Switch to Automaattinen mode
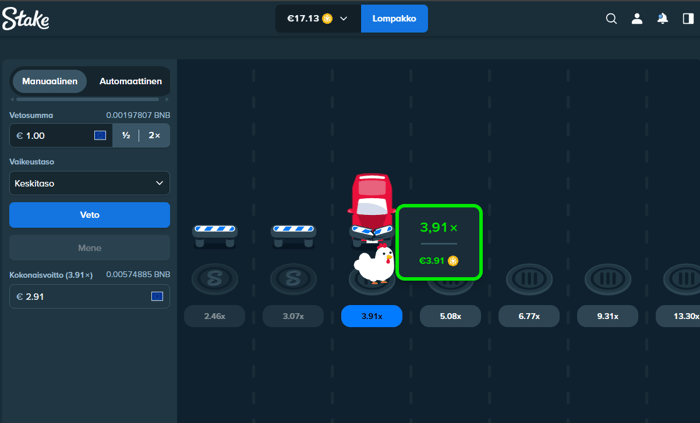The height and width of the screenshot is (423, 700). 130,81
